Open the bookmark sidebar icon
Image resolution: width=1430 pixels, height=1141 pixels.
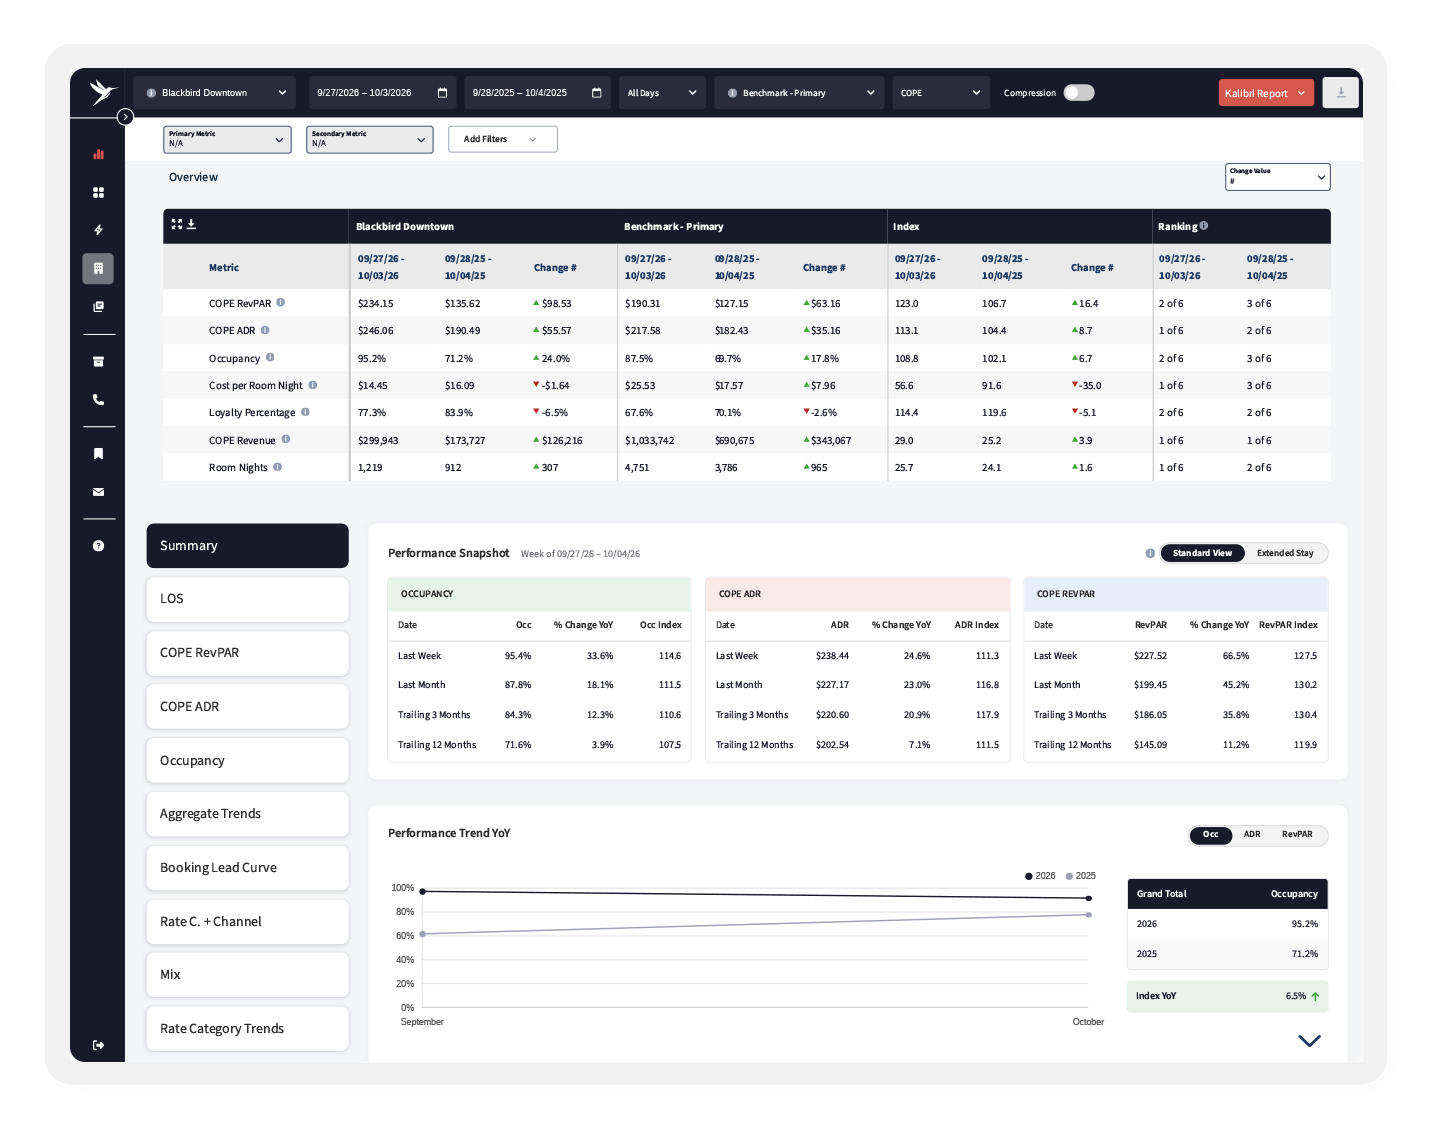pyautogui.click(x=98, y=454)
